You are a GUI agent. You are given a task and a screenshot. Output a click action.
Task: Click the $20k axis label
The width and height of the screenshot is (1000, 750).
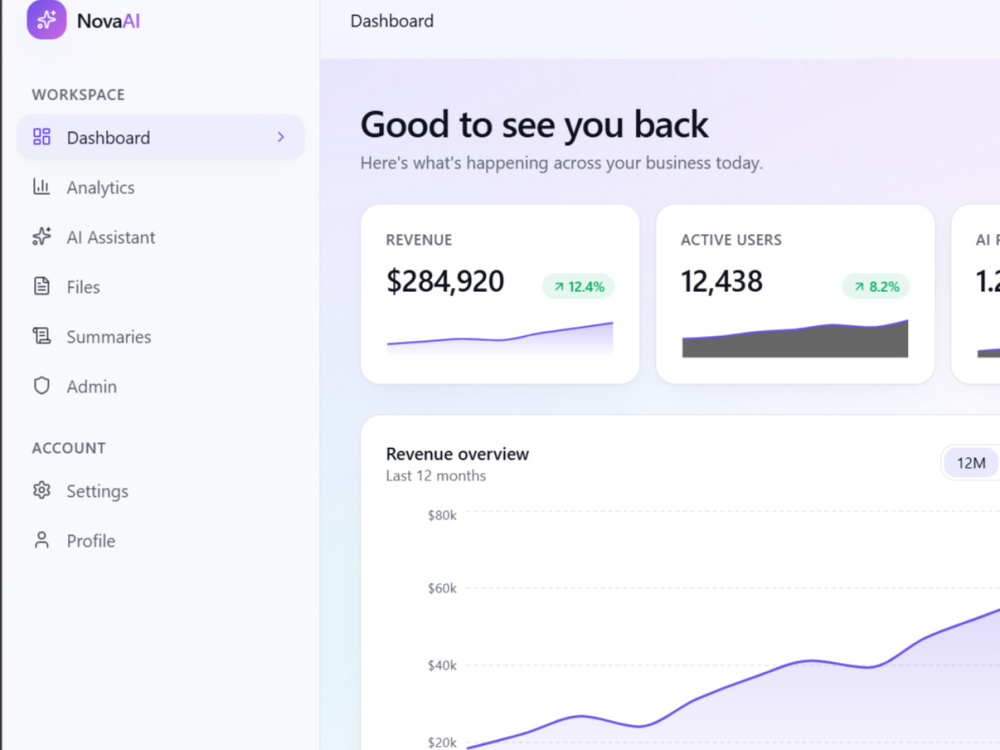pos(442,742)
